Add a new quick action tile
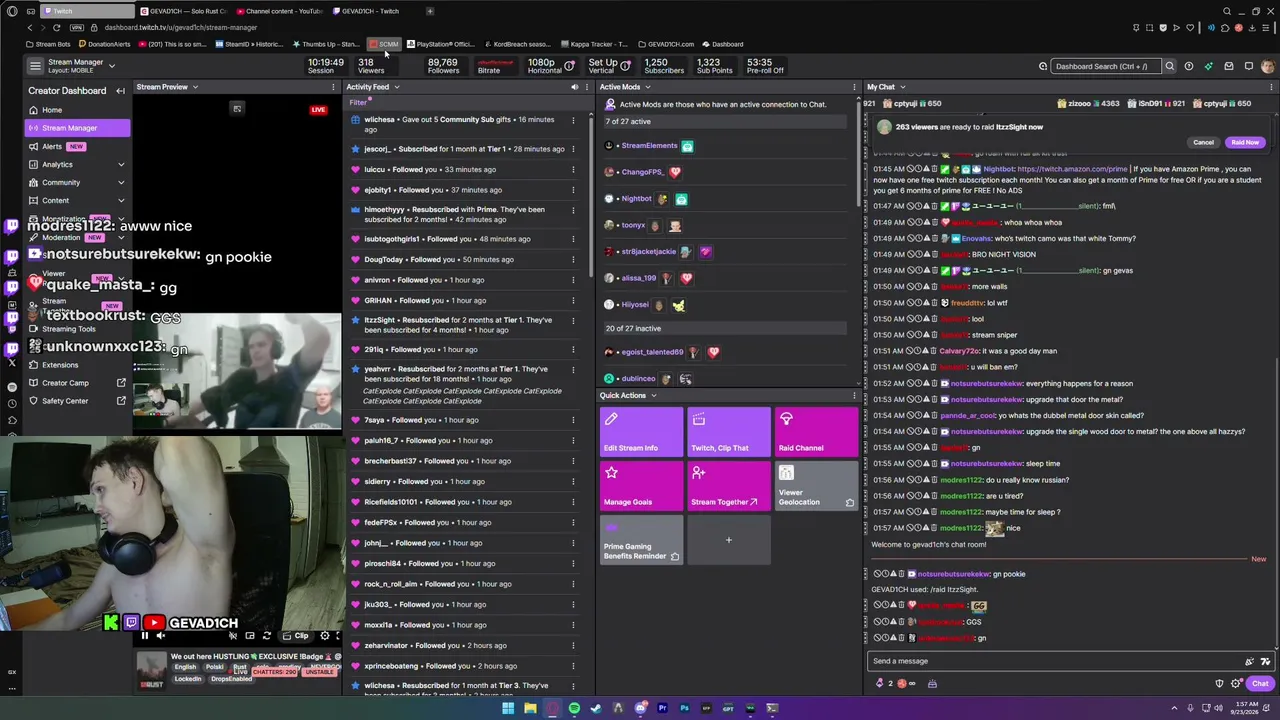 click(x=729, y=540)
